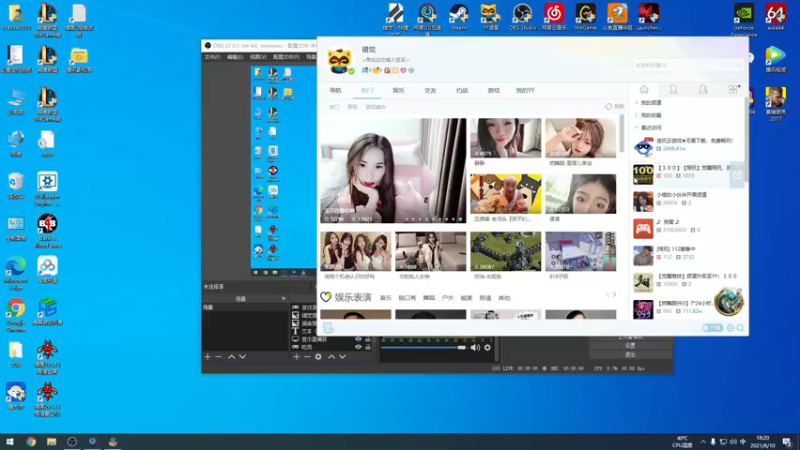Remove source with OBS sources minus button
Image resolution: width=800 pixels, height=450 pixels.
click(307, 357)
